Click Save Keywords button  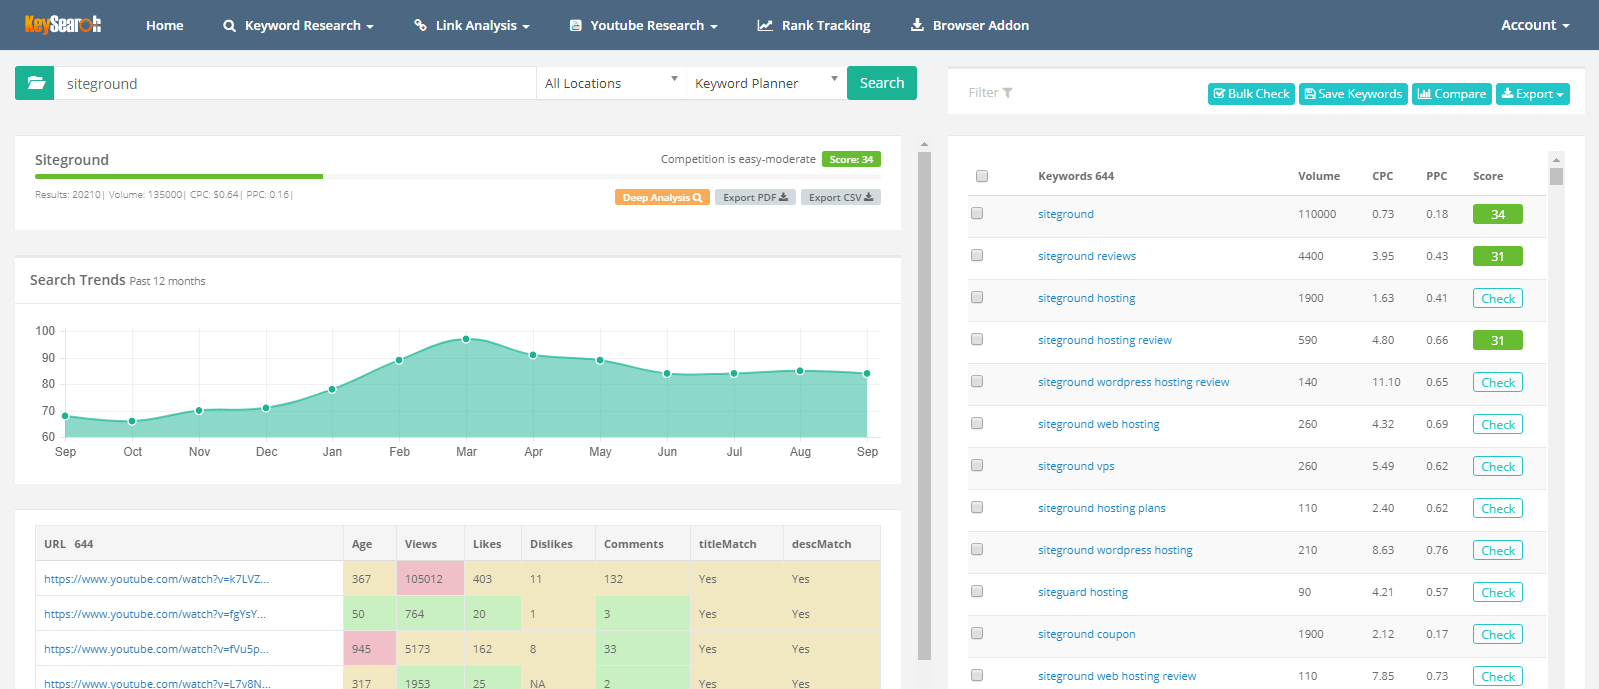1353,94
